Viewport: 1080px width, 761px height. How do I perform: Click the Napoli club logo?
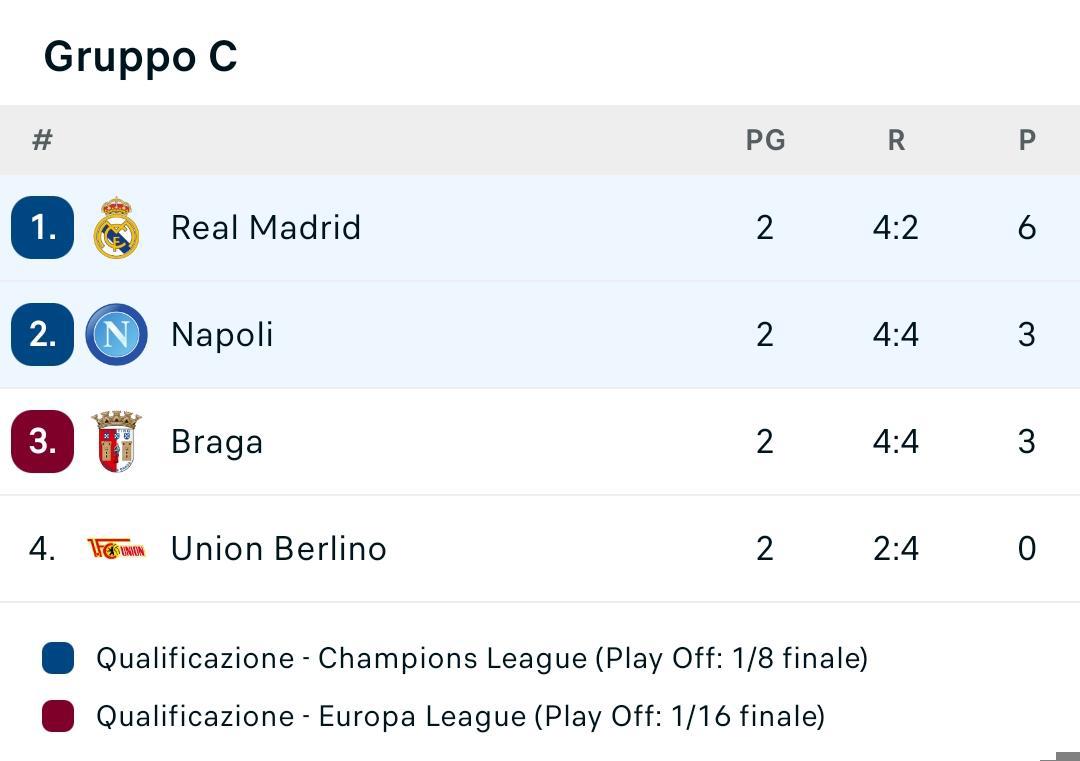point(116,335)
